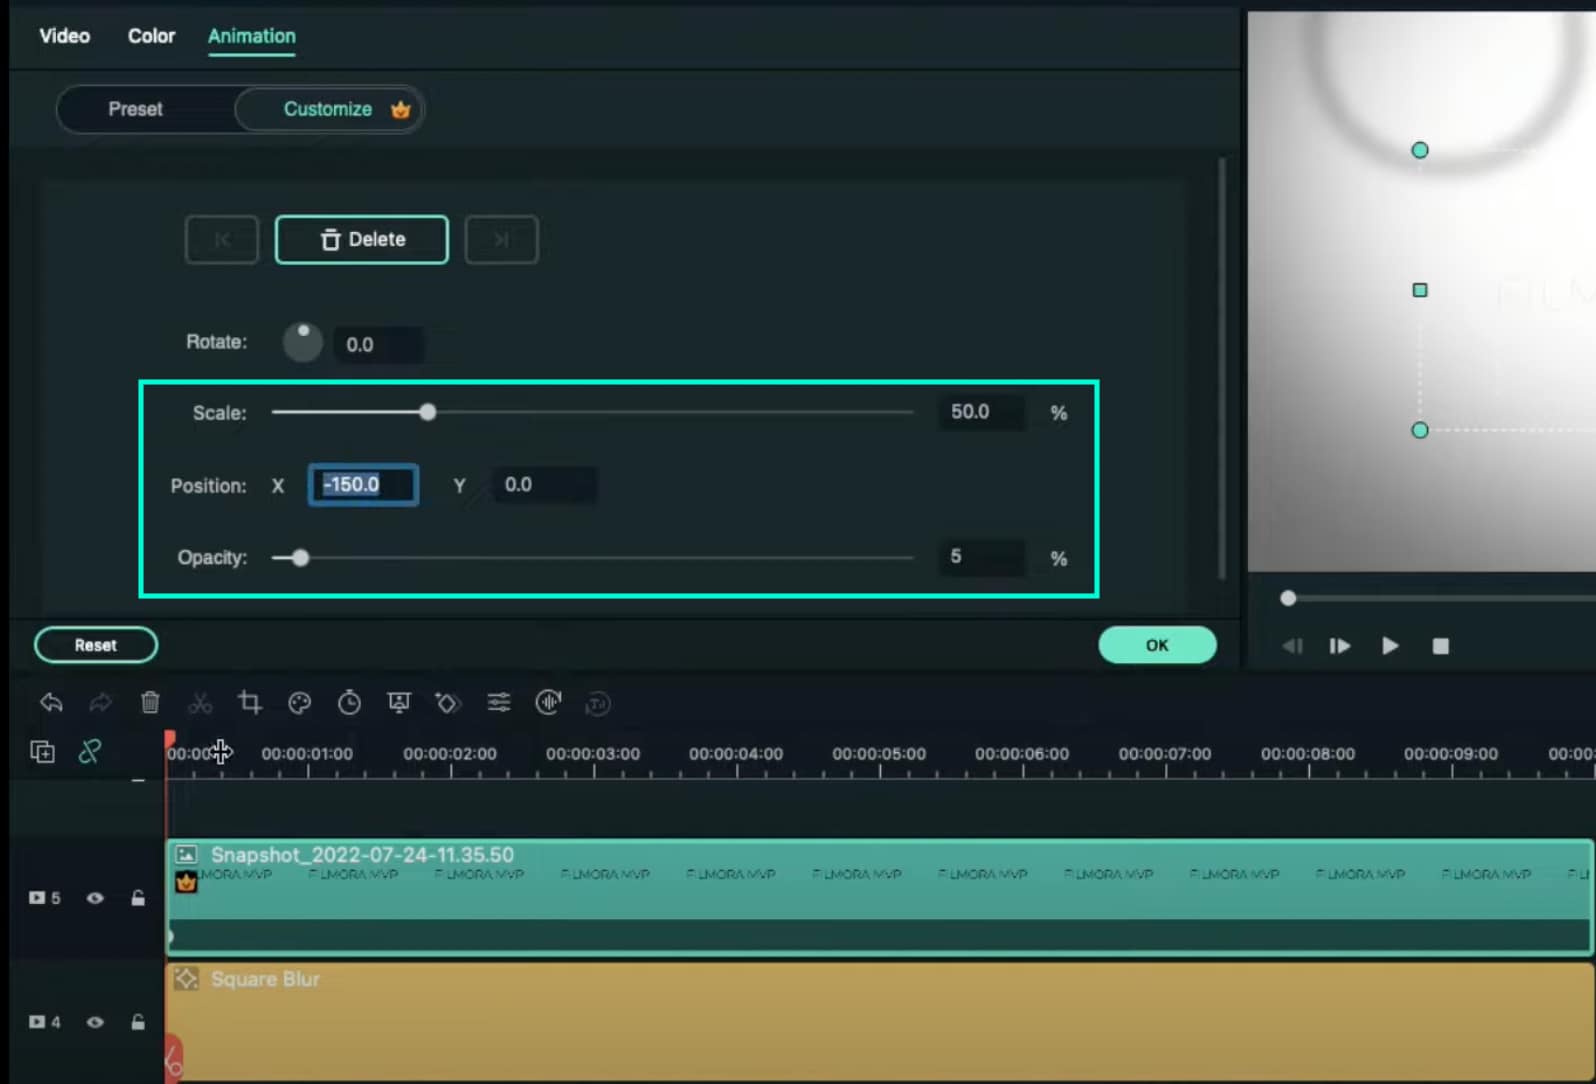Screen dimensions: 1596x1084
Task: Select the Square Blur effect clip
Action: (879, 1022)
